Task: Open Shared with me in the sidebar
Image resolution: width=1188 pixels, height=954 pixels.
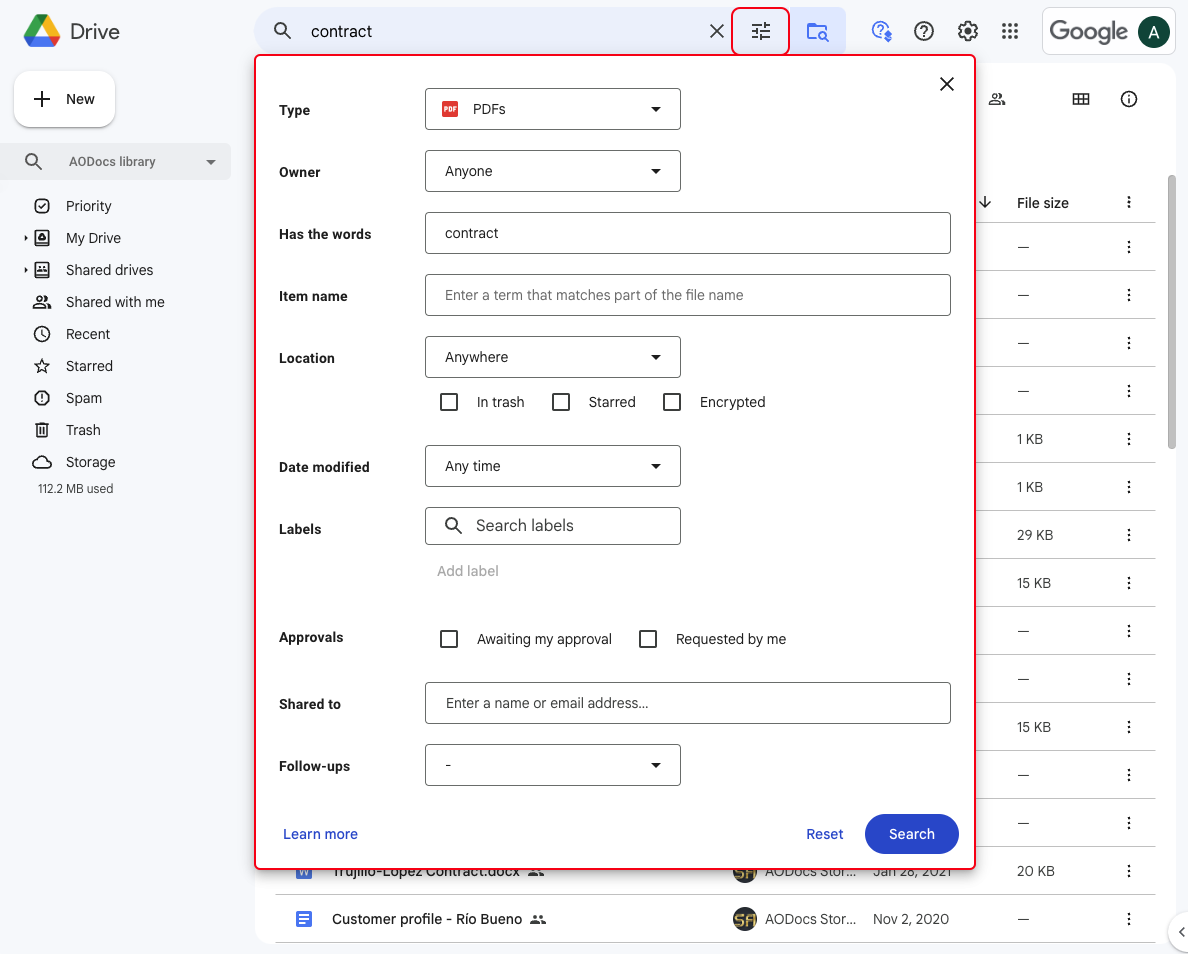Action: (x=115, y=302)
